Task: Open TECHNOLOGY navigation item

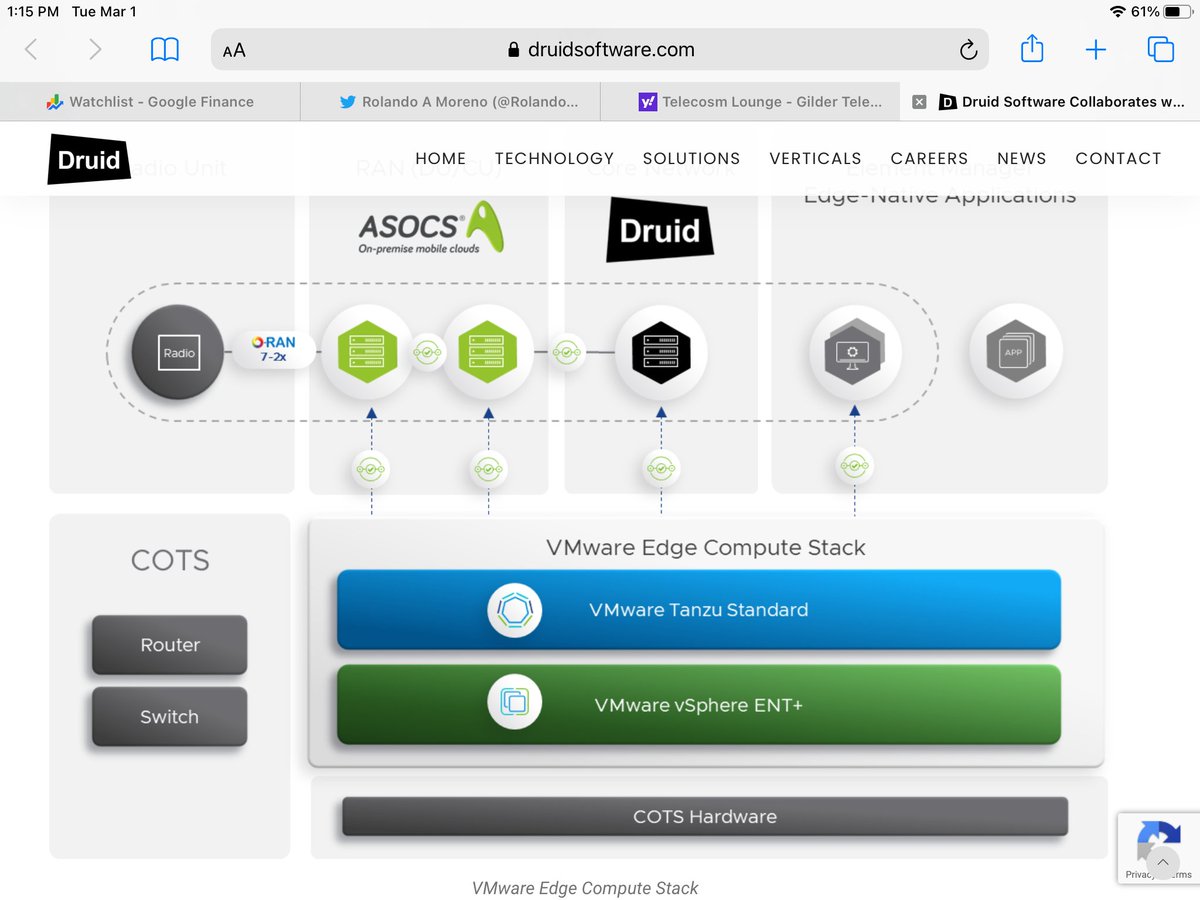Action: 554,158
